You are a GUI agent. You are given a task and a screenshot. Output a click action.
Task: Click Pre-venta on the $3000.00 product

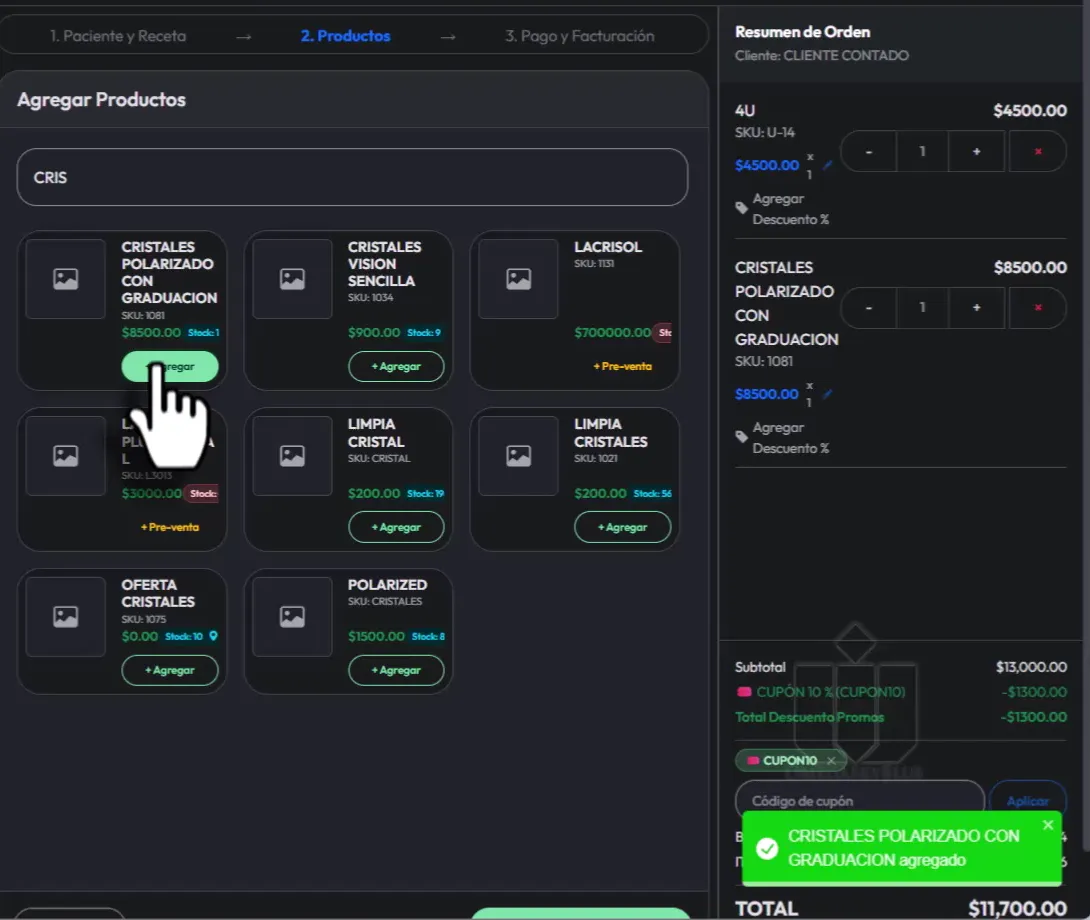[170, 527]
